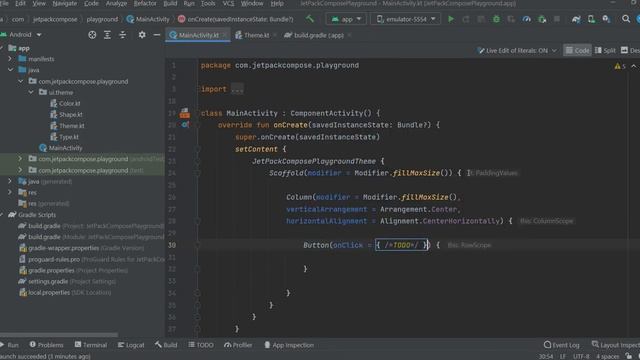Open the emulator-5554 device dropdown
Viewport: 640px width, 360px height.
point(405,19)
